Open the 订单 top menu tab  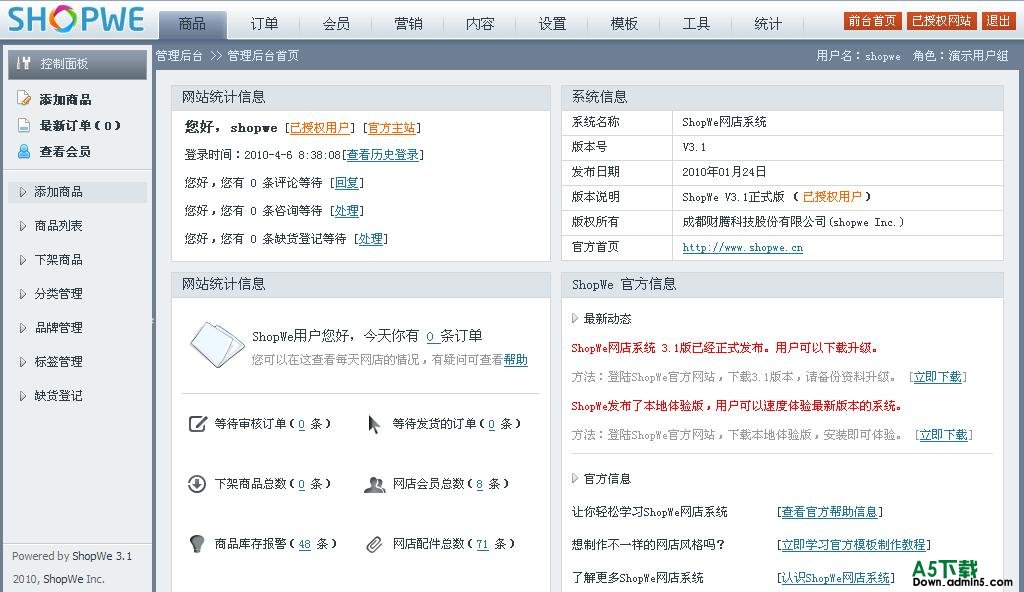point(265,24)
